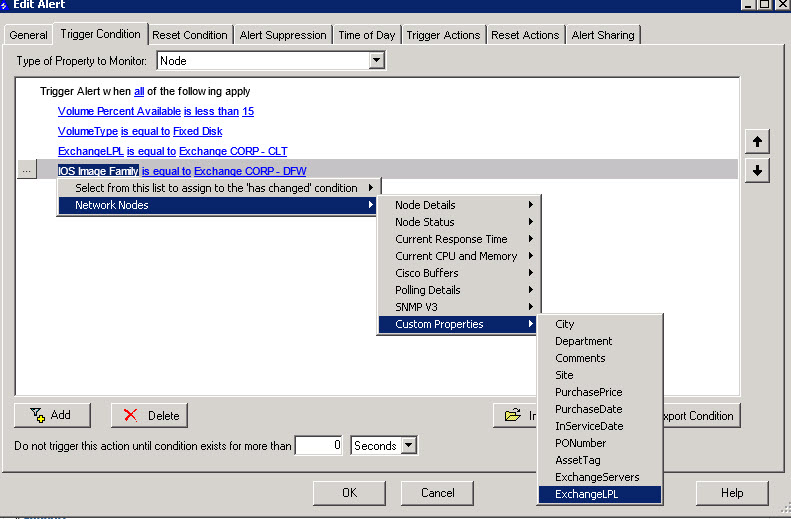This screenshot has width=791, height=519.
Task: Click the import folder button
Action: point(515,415)
